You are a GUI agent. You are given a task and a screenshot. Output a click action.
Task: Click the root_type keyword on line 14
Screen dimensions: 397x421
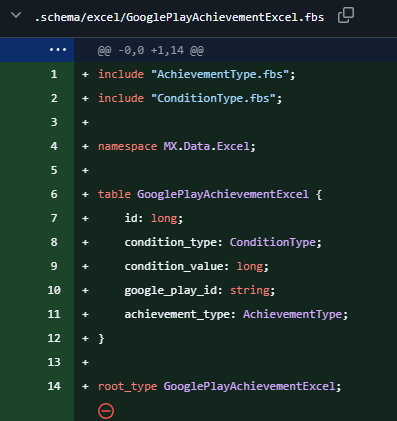(x=127, y=386)
